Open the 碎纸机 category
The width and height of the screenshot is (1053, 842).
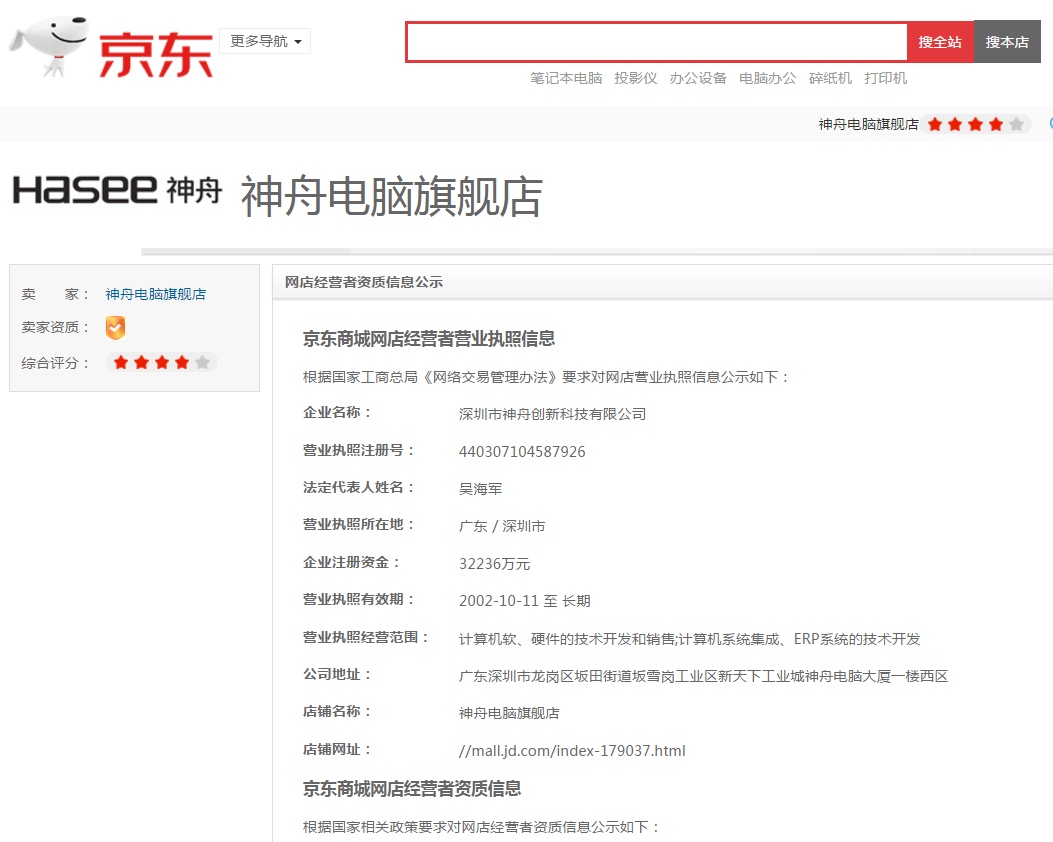[832, 77]
